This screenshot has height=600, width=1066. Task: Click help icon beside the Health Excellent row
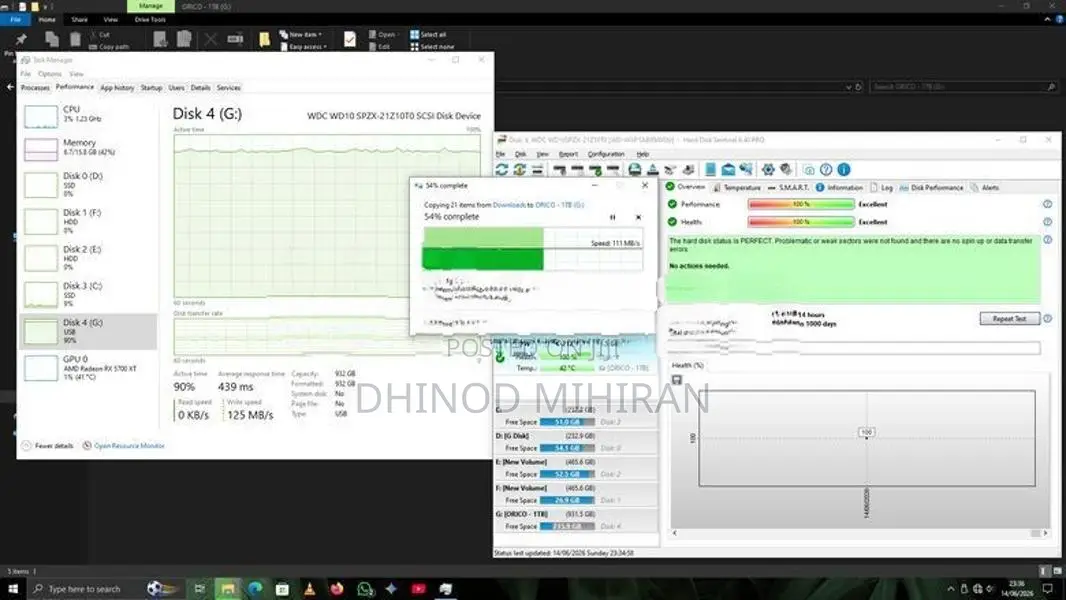[x=1048, y=222]
